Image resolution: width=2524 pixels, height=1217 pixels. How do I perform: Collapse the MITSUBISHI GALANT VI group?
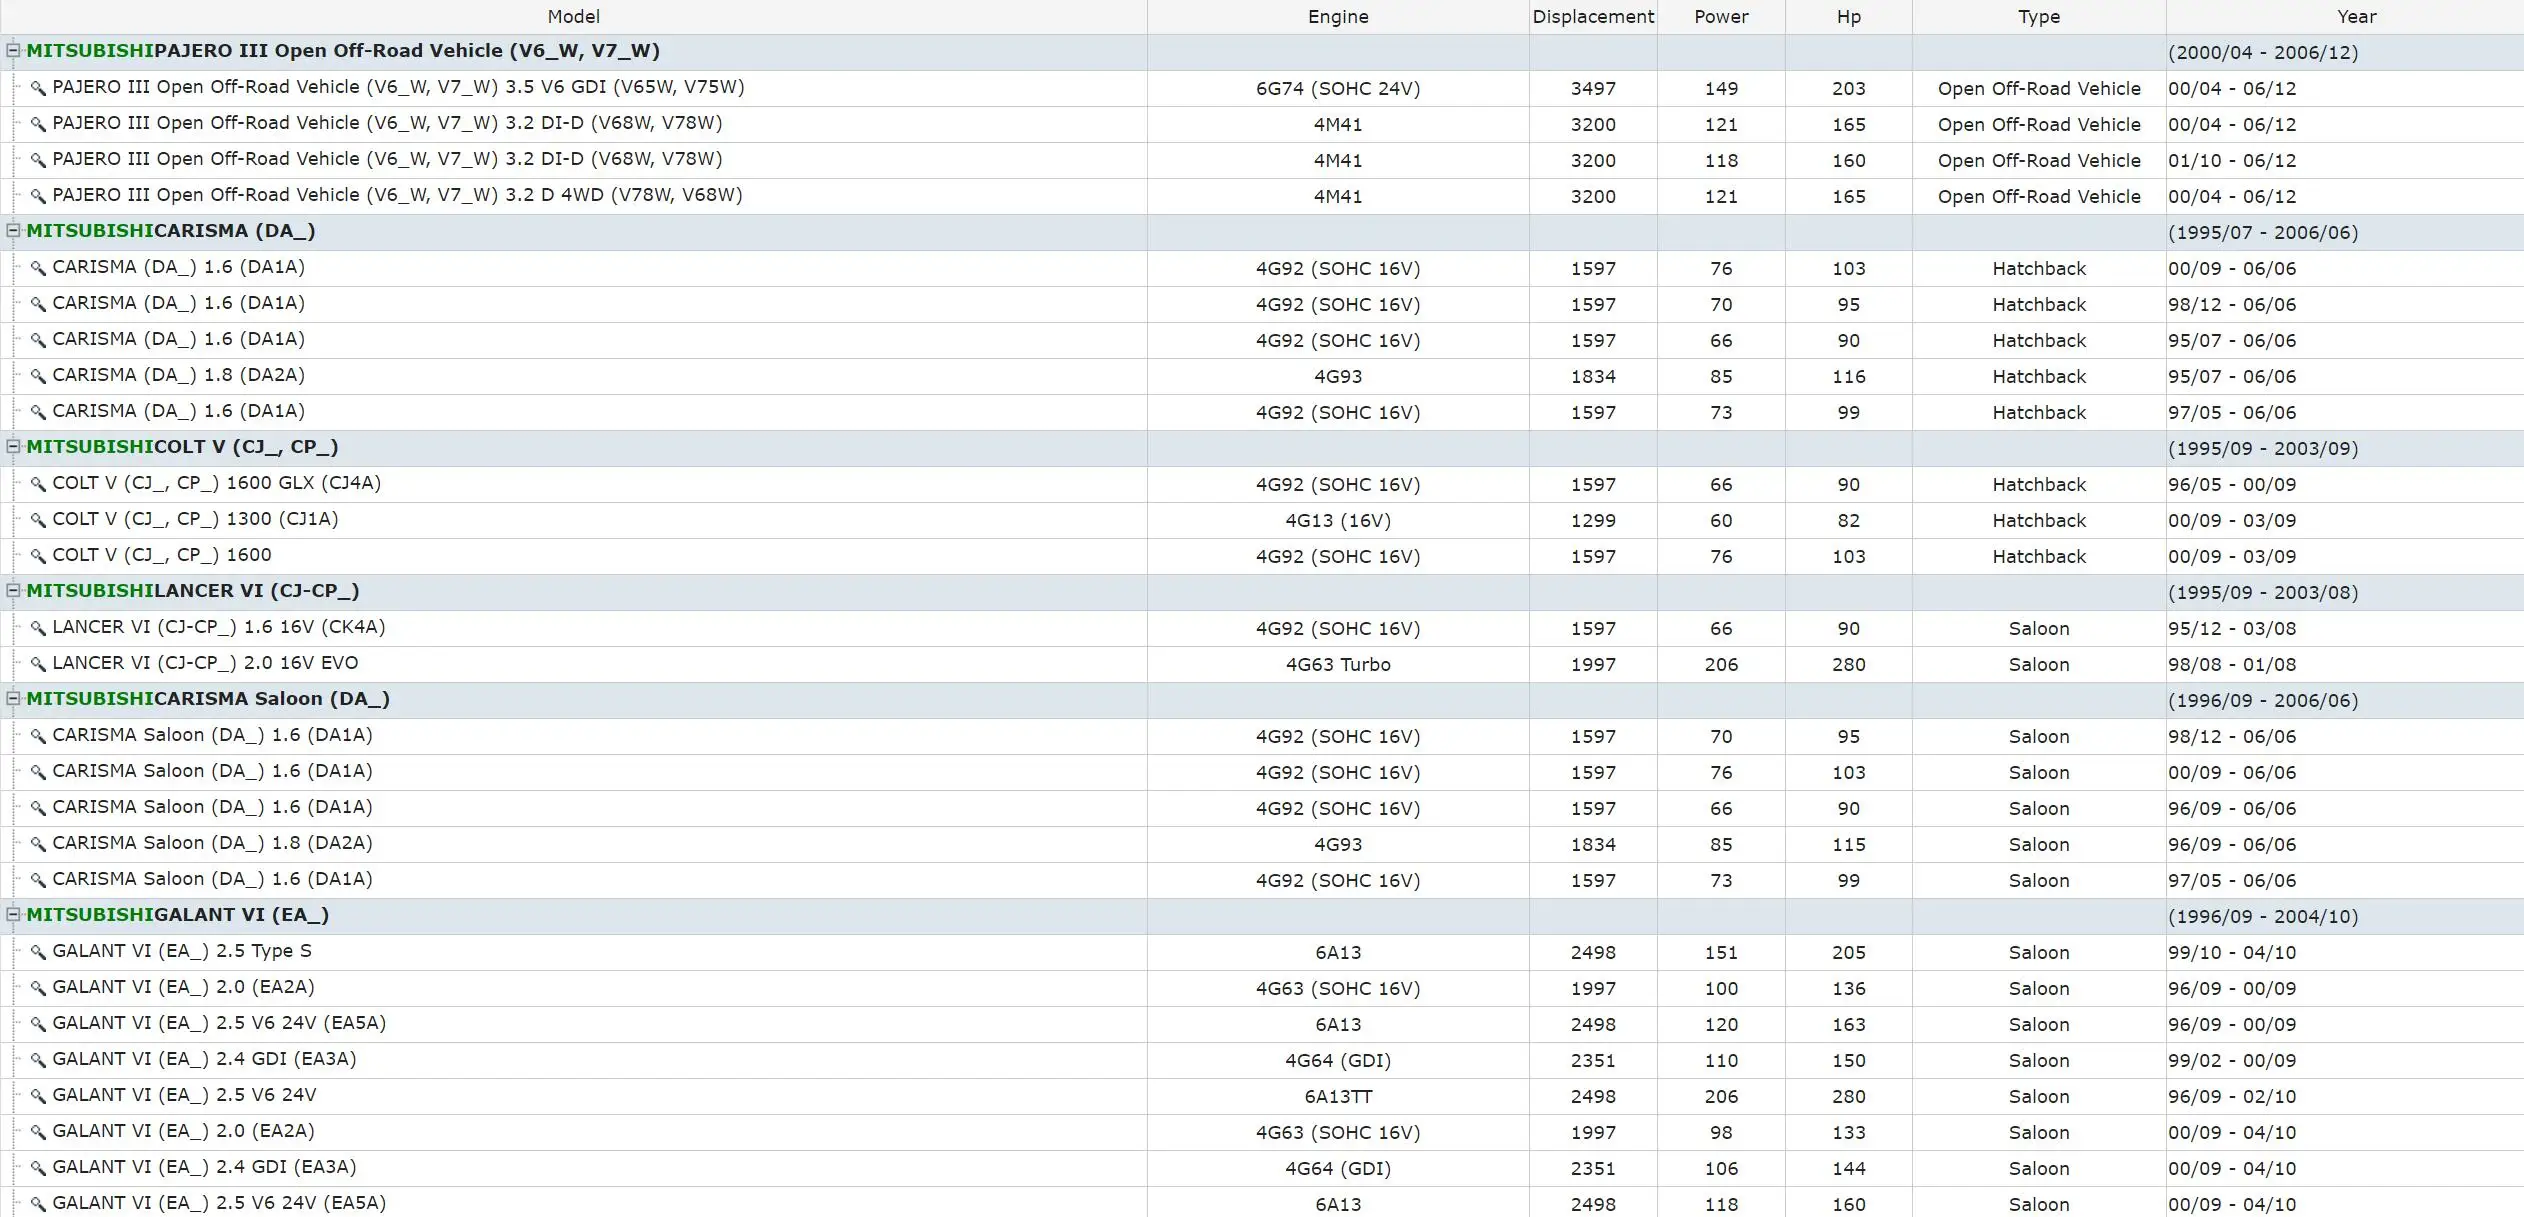13,914
